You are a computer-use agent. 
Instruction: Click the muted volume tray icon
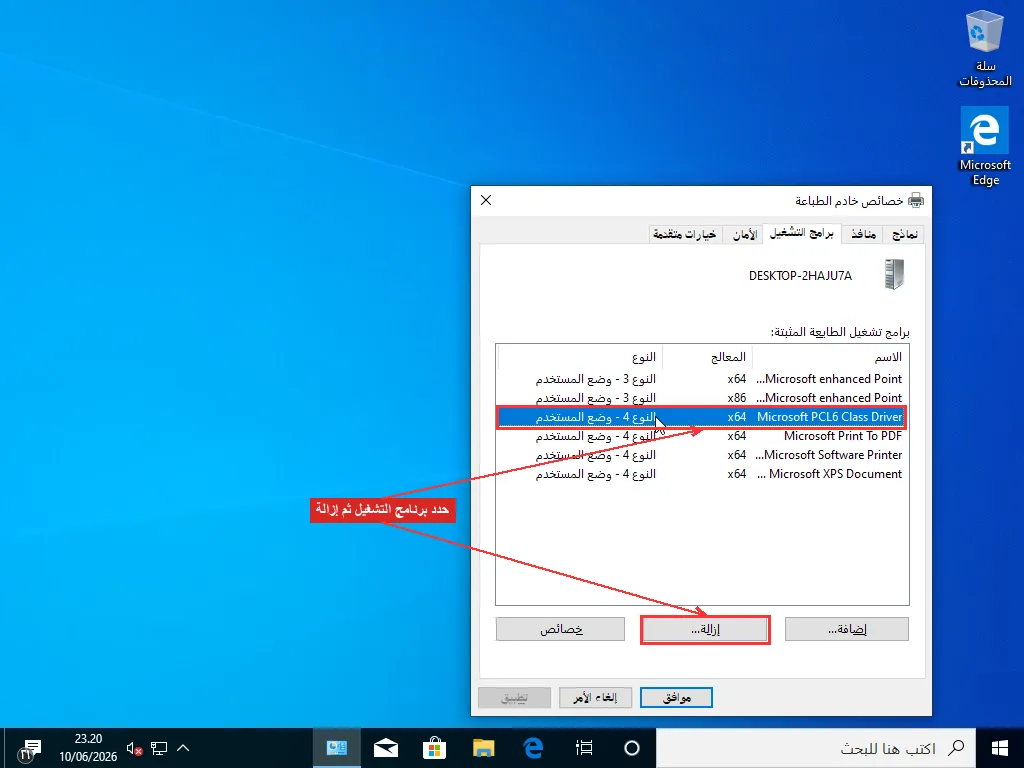pos(135,748)
